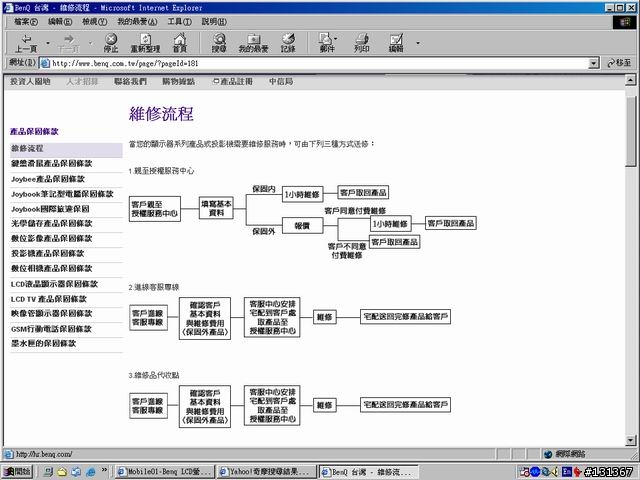The width and height of the screenshot is (640, 480).
Task: Open 鍵盤滑鼠產品保固條款 sidebar link
Action: (x=51, y=164)
